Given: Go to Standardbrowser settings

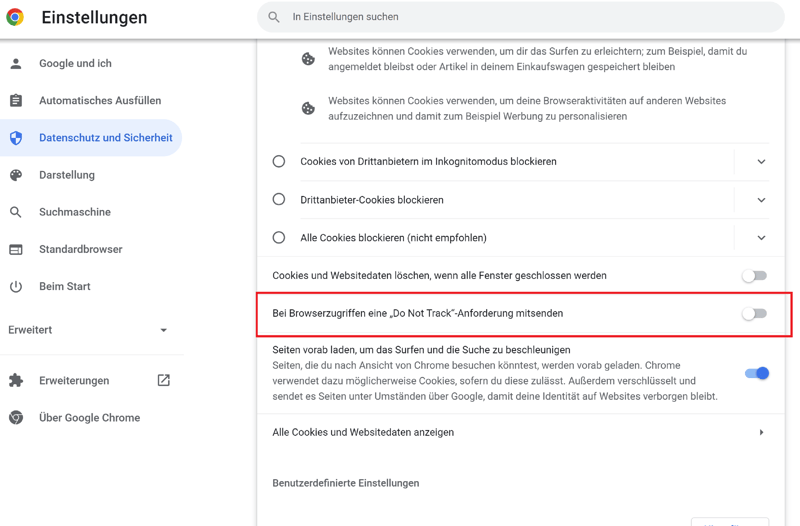Looking at the screenshot, I should [x=80, y=249].
